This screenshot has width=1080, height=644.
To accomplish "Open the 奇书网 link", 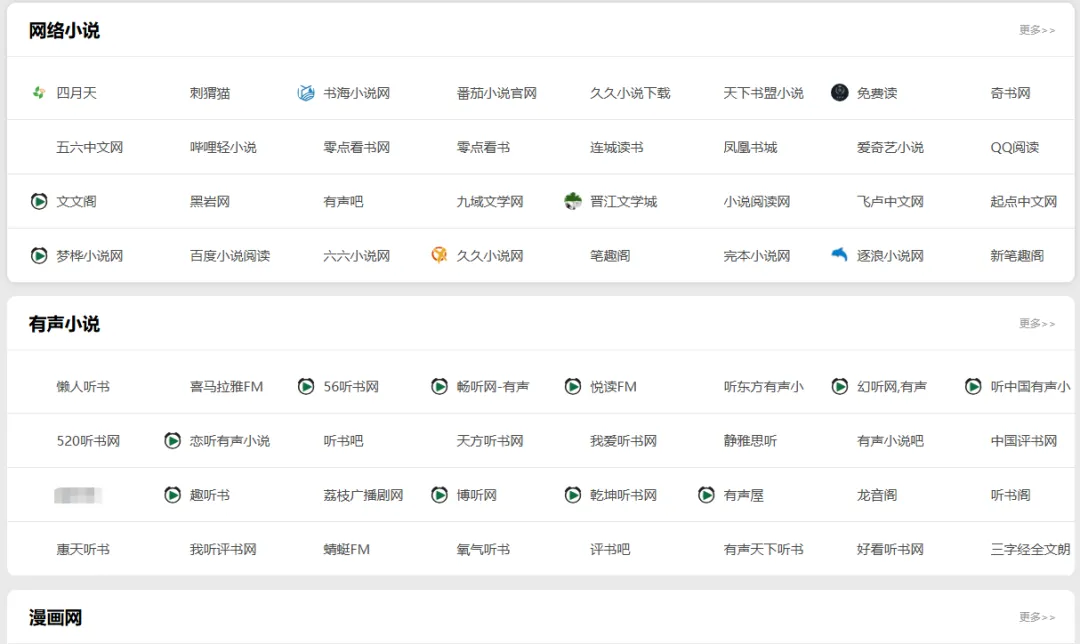I will pos(1010,93).
